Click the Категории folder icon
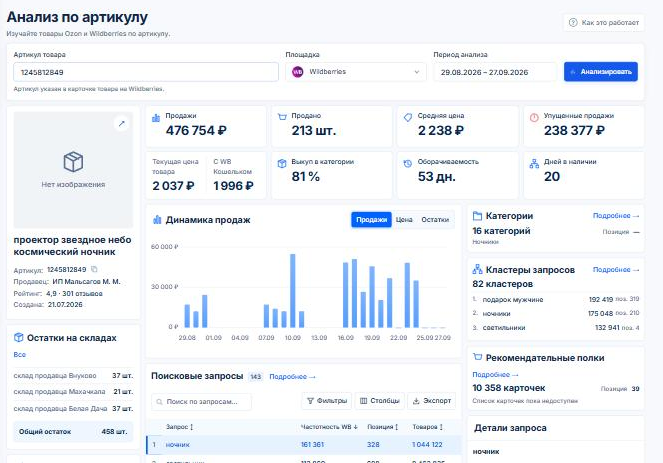Viewport: 663px width, 463px height. [x=477, y=216]
